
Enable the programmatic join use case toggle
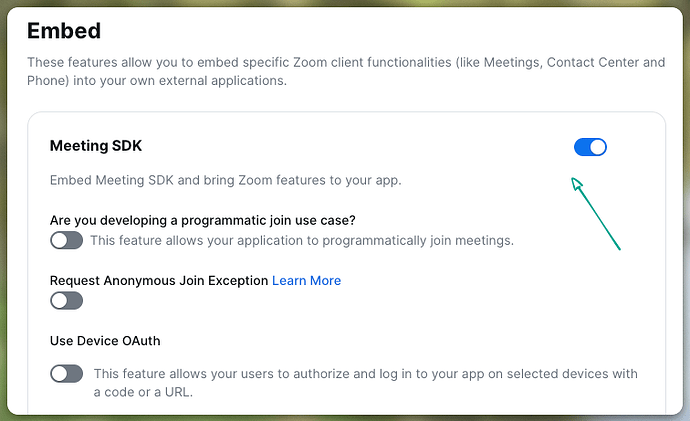click(66, 240)
